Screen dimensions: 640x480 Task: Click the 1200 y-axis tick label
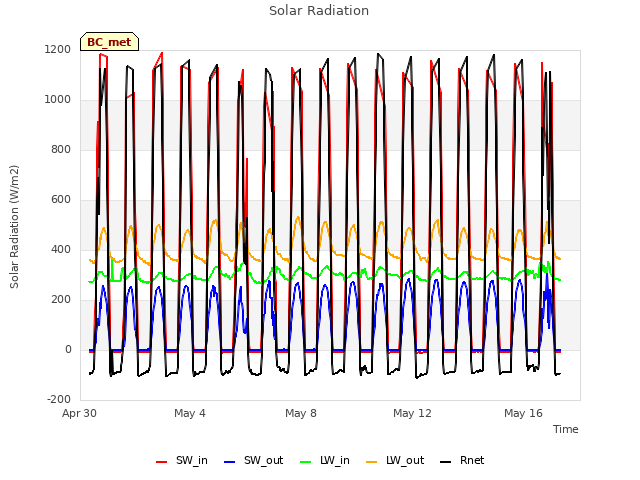click(x=58, y=49)
